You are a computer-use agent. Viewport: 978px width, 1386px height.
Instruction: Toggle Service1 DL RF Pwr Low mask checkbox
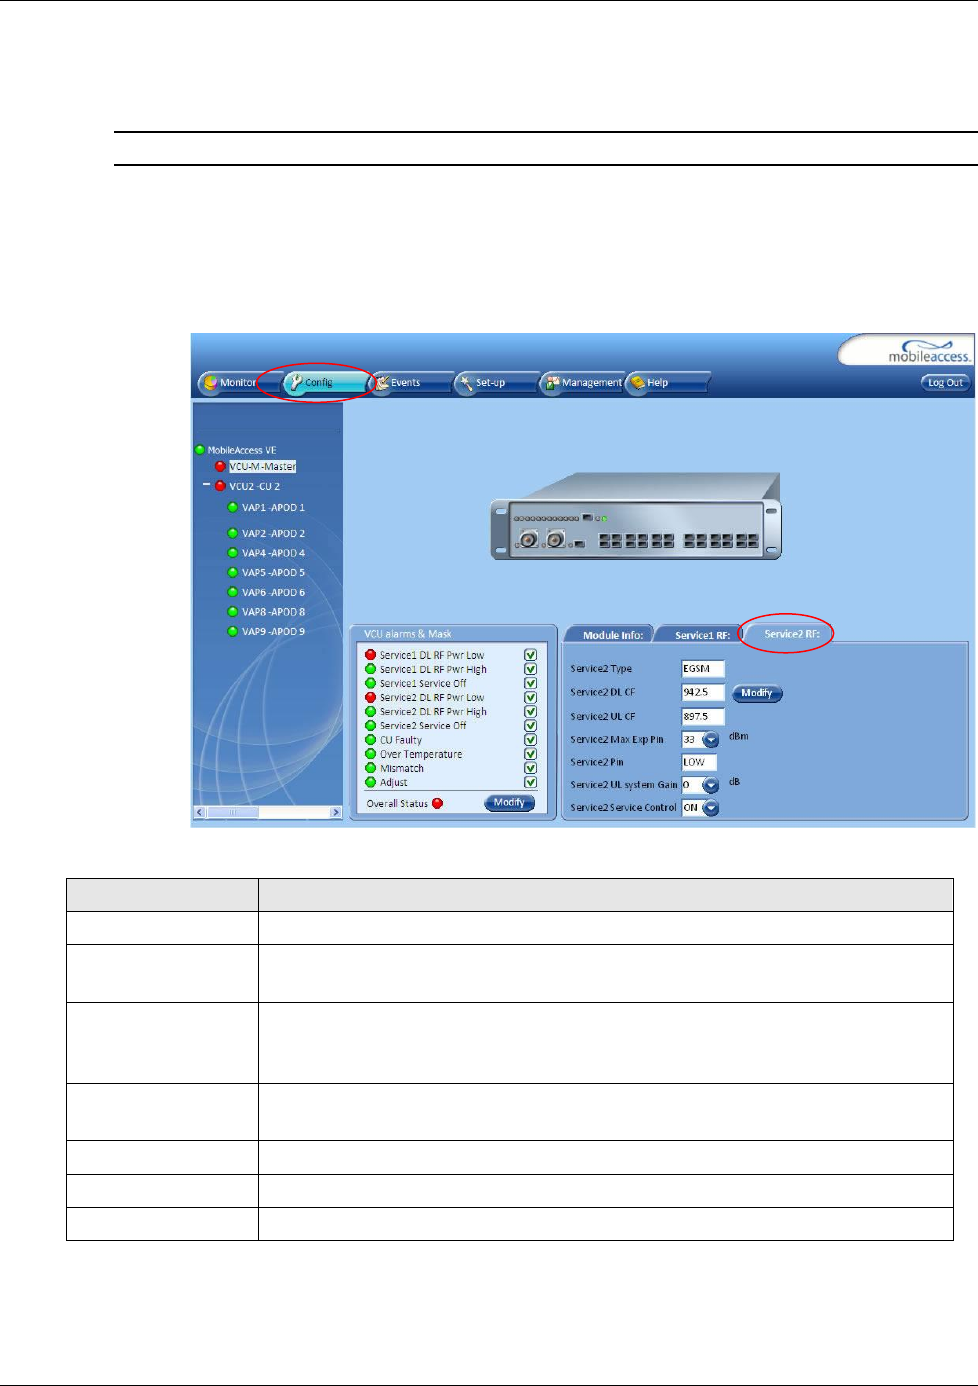[x=531, y=655]
